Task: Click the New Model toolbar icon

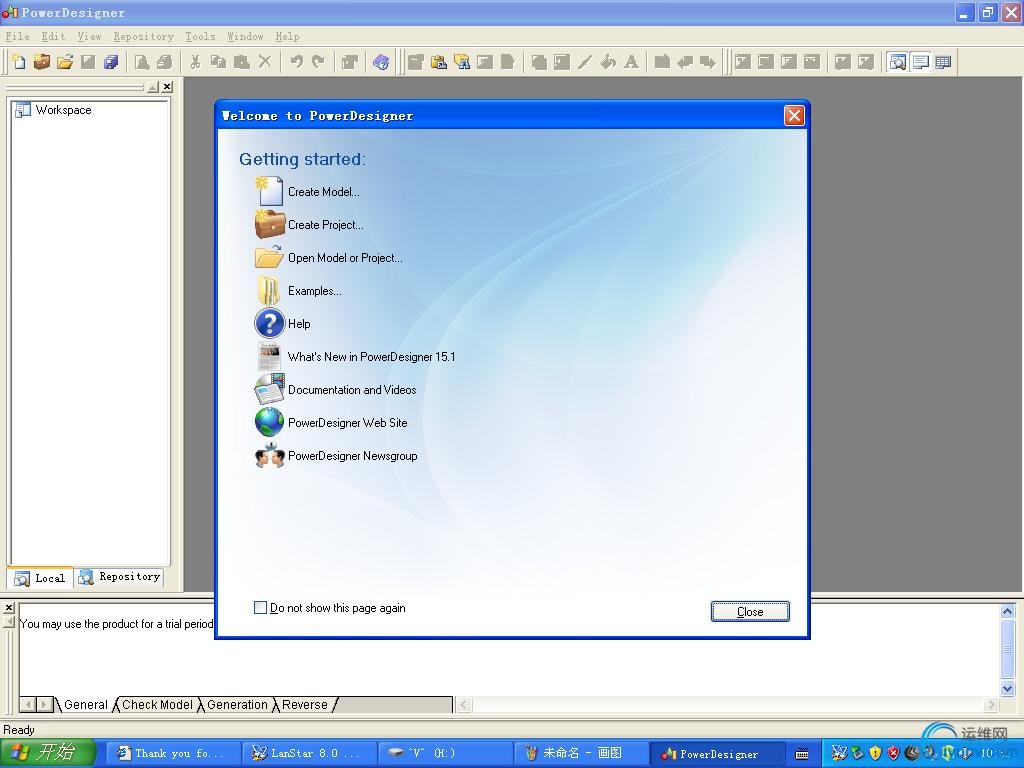Action: [19, 62]
